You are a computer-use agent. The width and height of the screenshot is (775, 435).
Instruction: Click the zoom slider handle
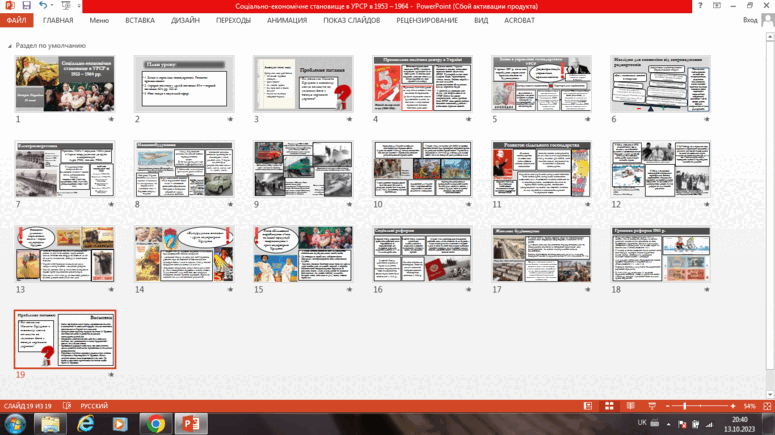coord(685,406)
